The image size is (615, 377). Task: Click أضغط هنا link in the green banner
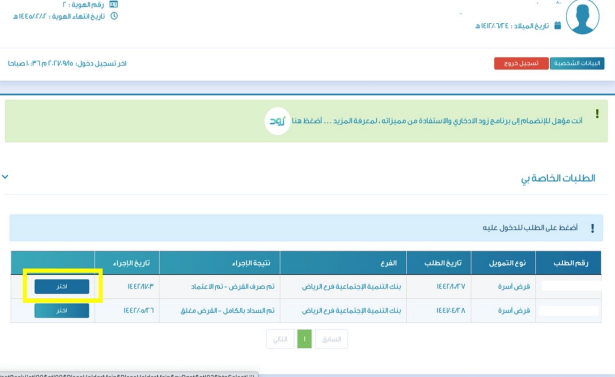(307, 121)
